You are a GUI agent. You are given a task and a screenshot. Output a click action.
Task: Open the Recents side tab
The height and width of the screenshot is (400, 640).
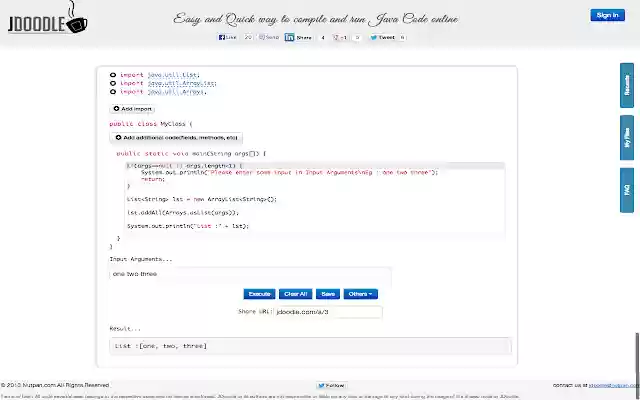pyautogui.click(x=627, y=85)
